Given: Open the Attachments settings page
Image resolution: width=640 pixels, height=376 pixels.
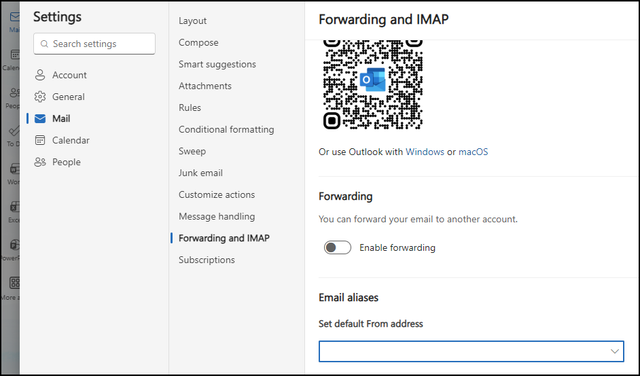Looking at the screenshot, I should 205,86.
